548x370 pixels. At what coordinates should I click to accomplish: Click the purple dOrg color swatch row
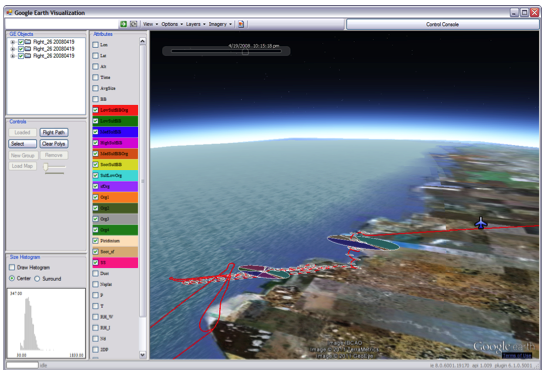point(115,186)
